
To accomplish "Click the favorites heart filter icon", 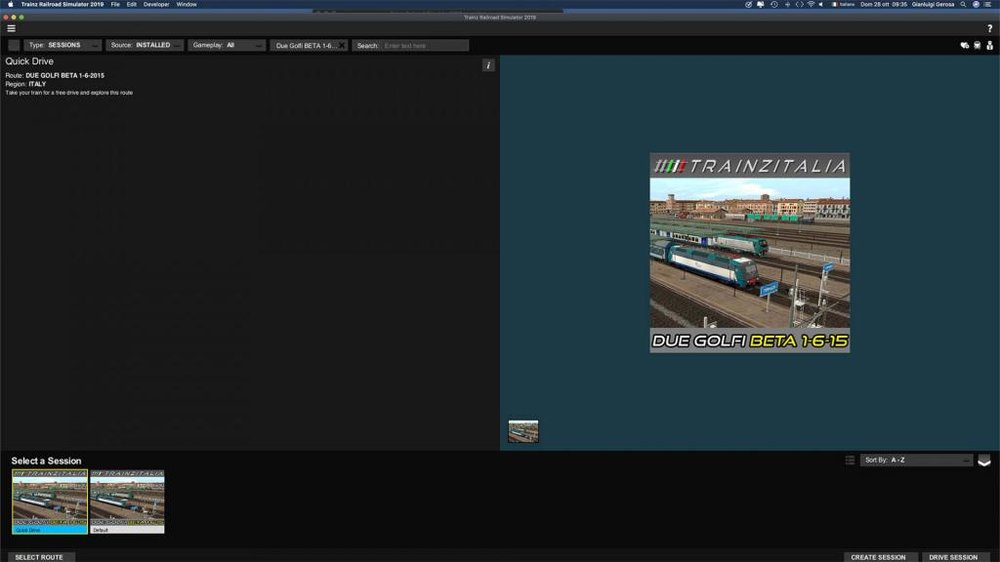I will pos(964,45).
